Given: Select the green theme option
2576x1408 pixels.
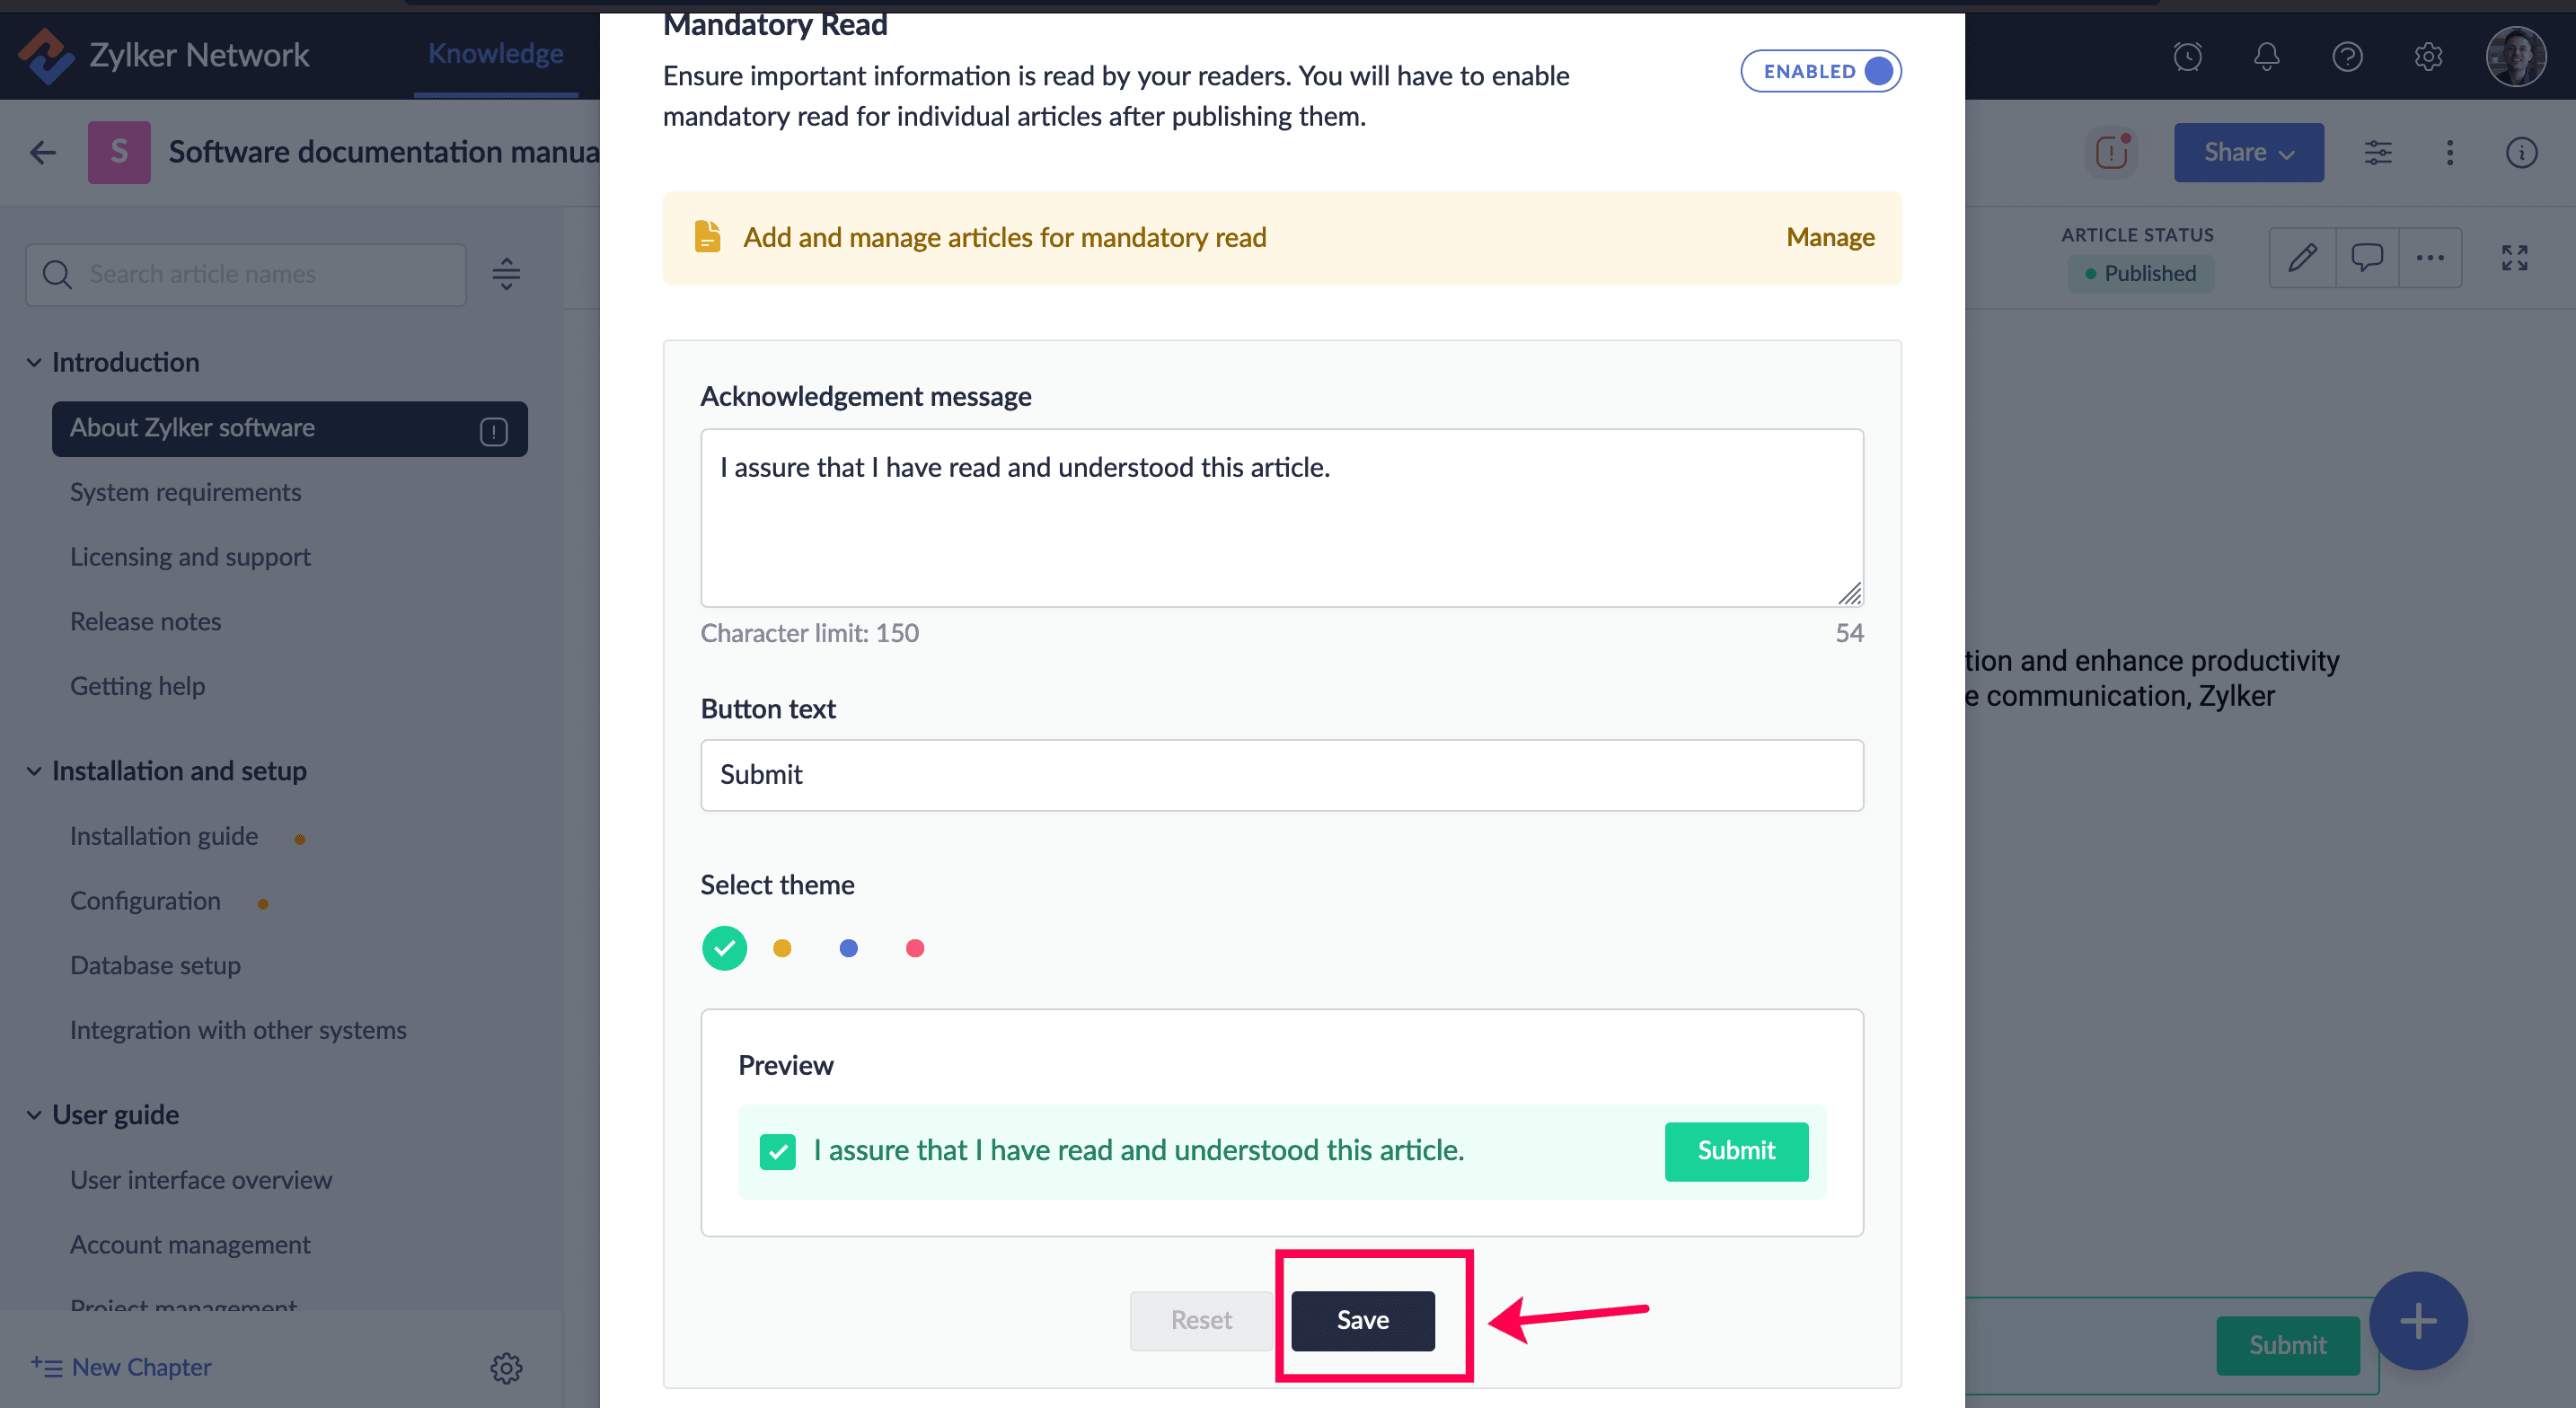Looking at the screenshot, I should click(724, 948).
